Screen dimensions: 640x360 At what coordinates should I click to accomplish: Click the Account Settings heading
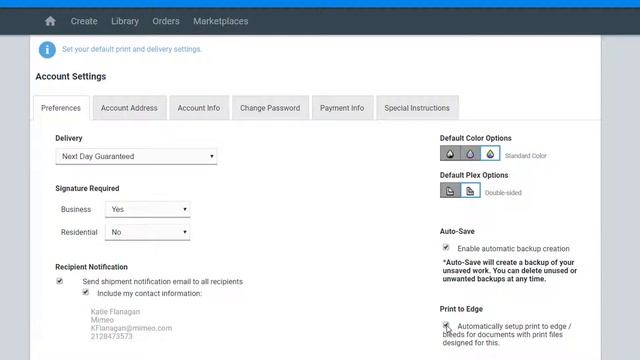71,77
